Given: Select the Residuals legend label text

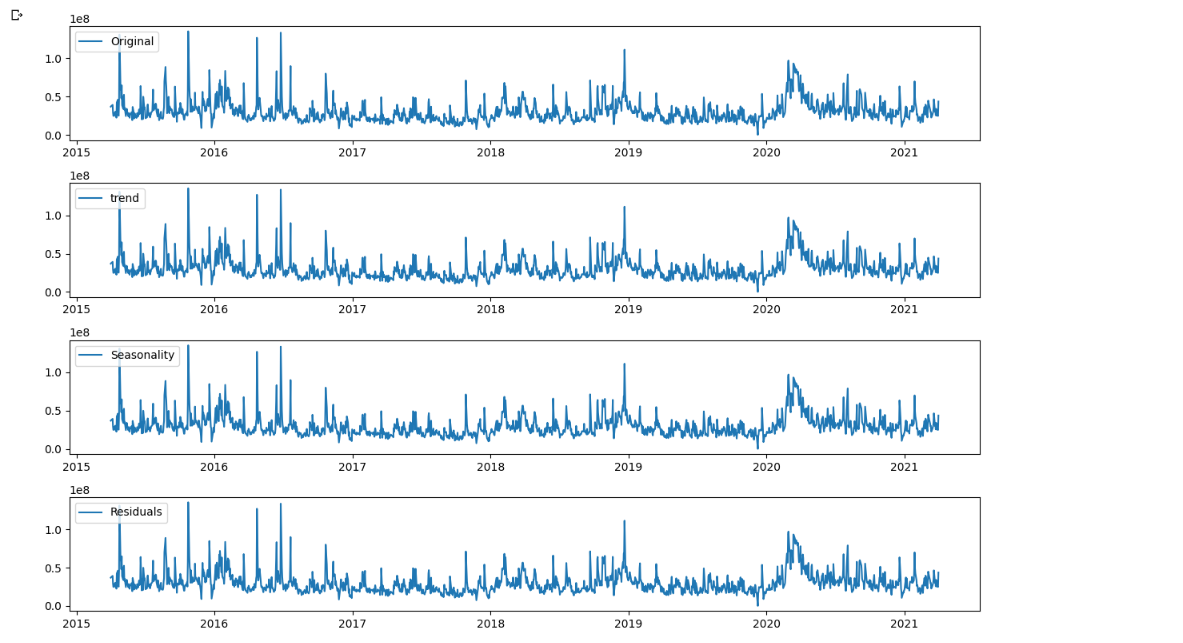Looking at the screenshot, I should [x=136, y=512].
